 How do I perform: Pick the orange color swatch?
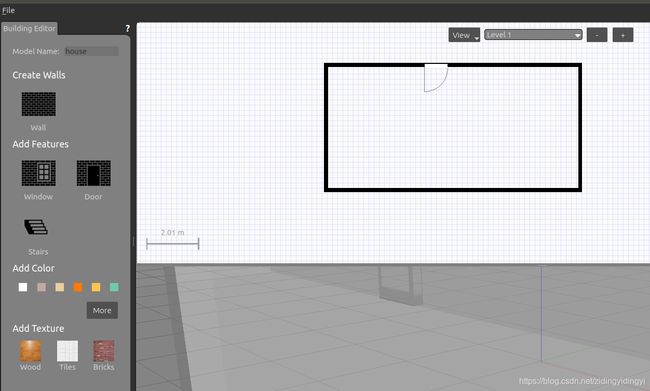click(78, 287)
